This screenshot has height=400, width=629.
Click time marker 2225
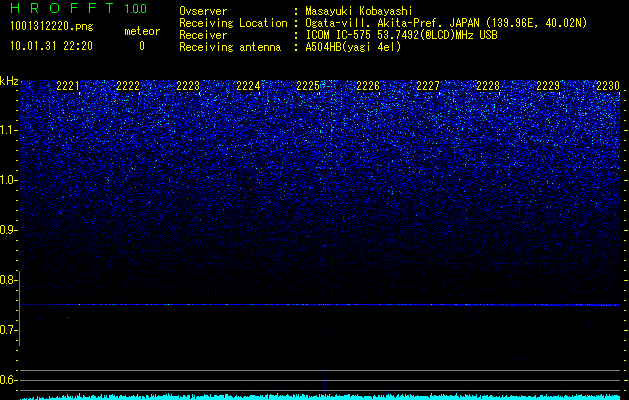tap(308, 86)
